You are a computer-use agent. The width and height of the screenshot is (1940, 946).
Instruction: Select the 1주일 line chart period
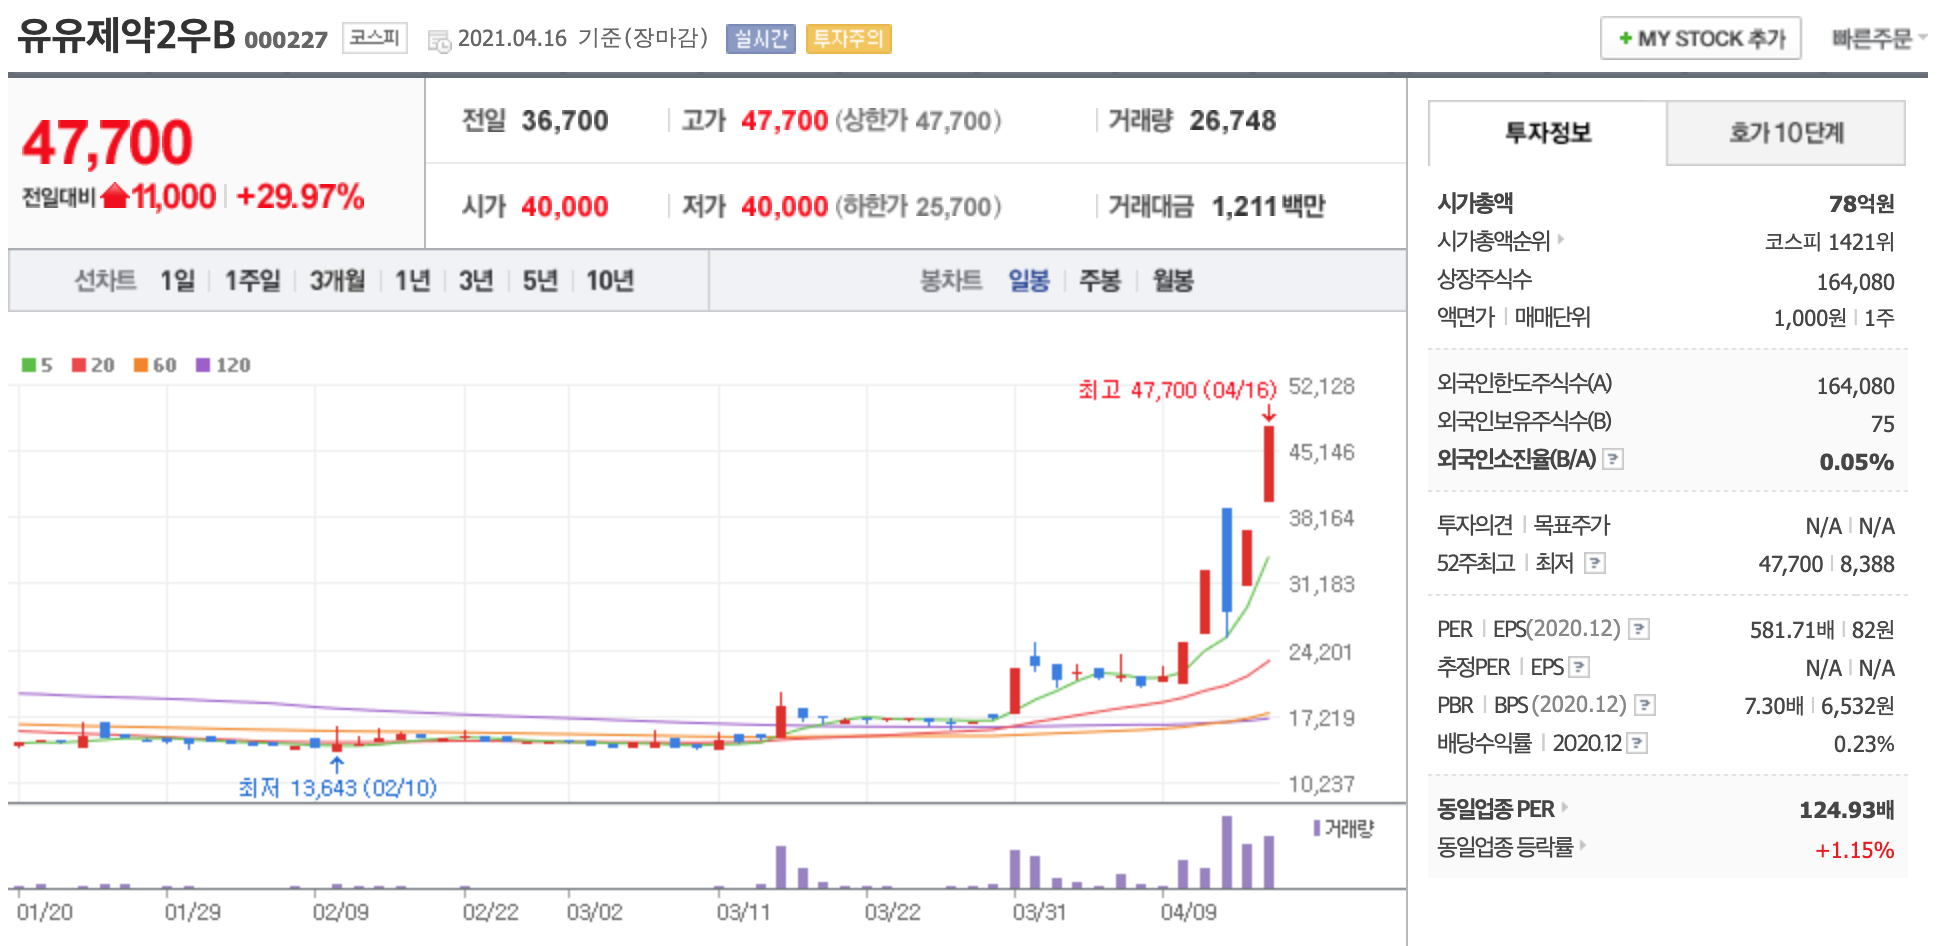pyautogui.click(x=252, y=280)
